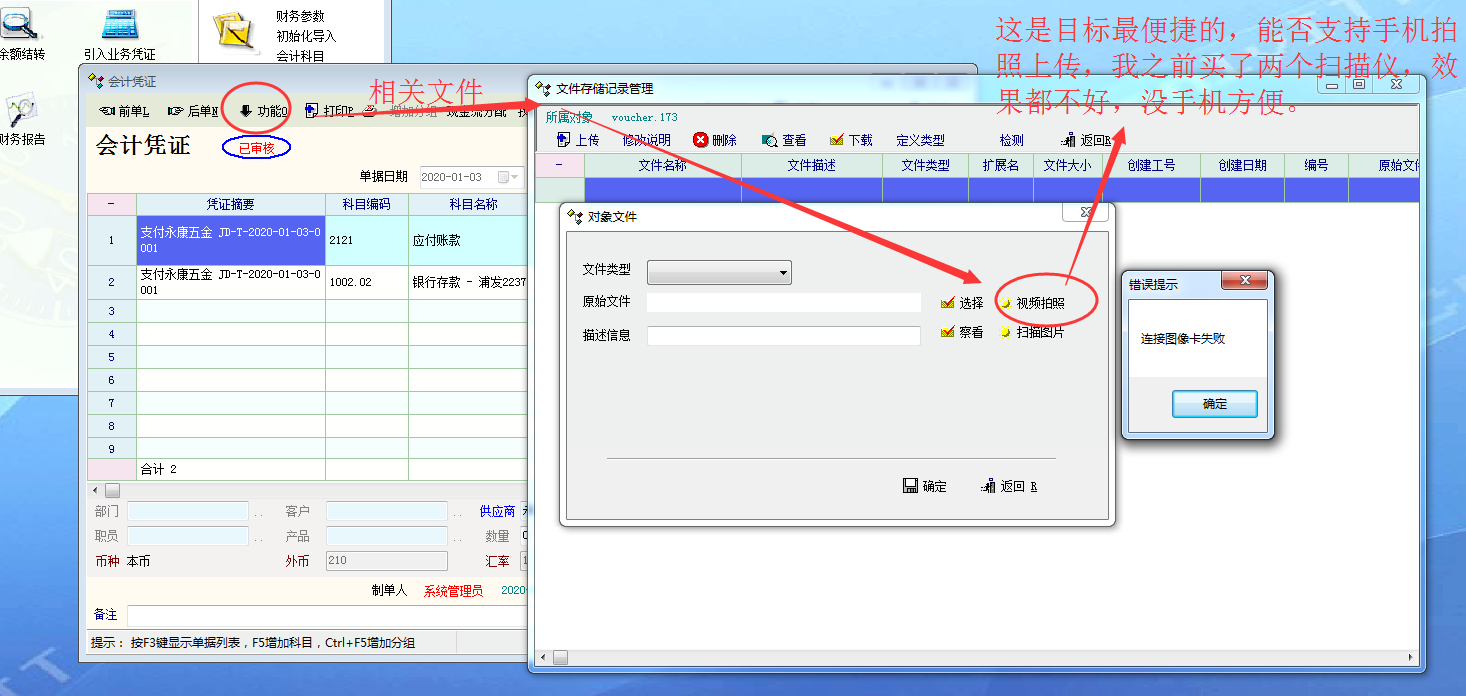1466x696 pixels.
Task: Expand the 文件类型 dropdown
Action: click(784, 272)
